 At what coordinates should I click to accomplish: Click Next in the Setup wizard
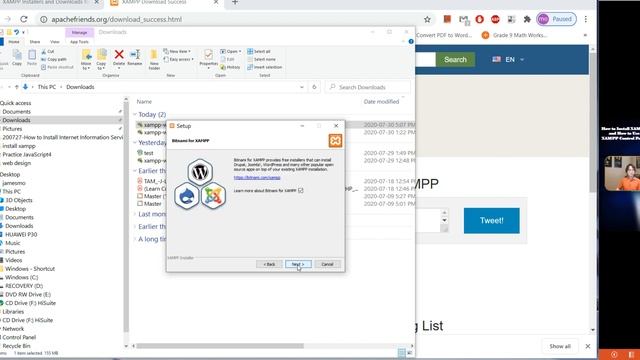click(298, 264)
